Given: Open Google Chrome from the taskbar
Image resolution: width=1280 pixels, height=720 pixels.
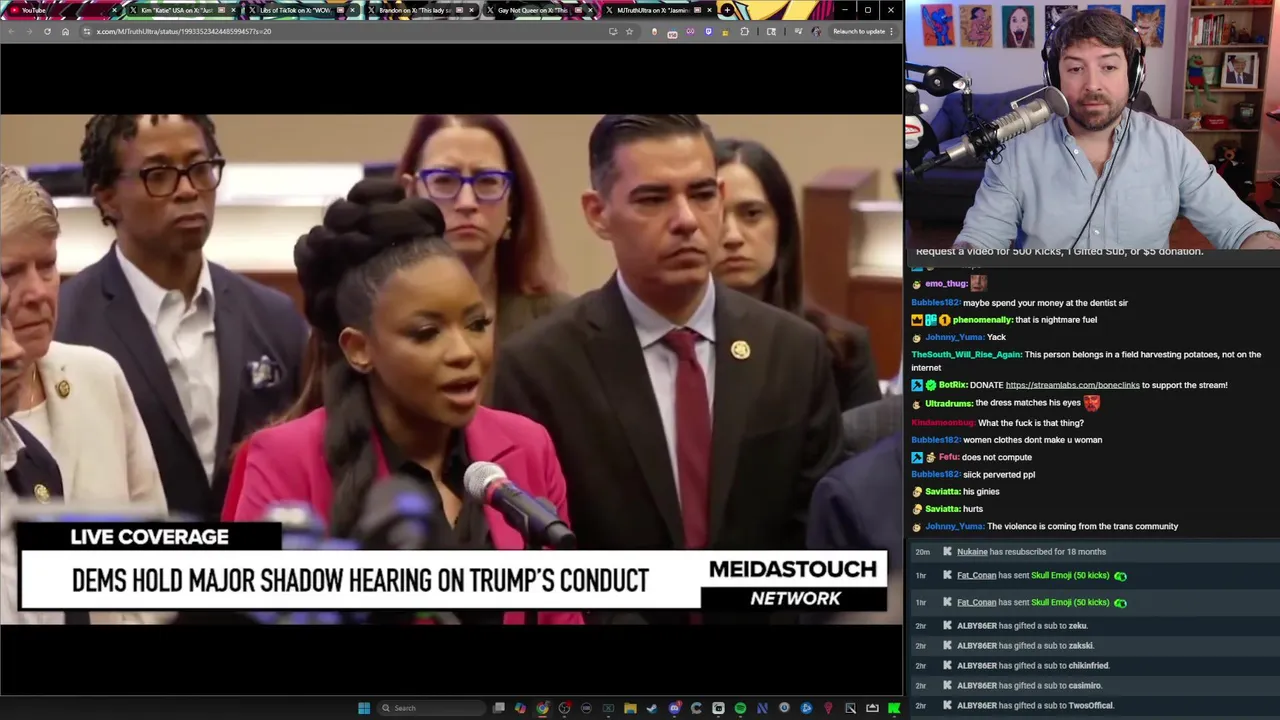Looking at the screenshot, I should point(542,708).
